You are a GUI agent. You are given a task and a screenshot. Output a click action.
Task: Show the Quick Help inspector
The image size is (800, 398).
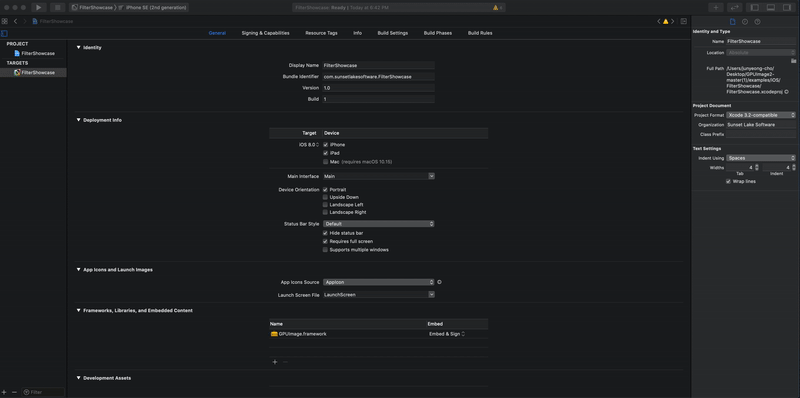pos(757,21)
